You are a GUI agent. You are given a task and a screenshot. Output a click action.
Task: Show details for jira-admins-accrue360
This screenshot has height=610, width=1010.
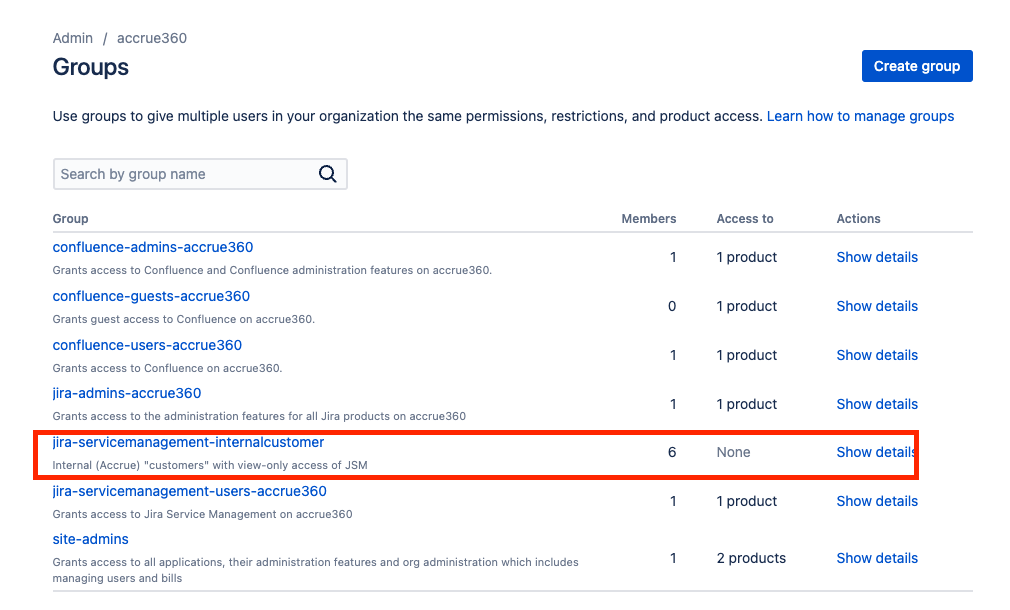(x=877, y=404)
